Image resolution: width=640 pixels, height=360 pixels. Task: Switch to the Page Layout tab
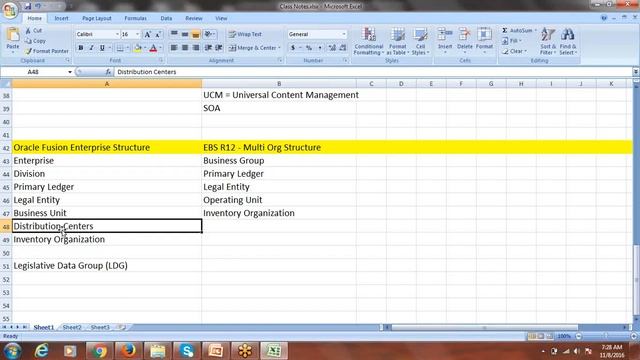coord(97,18)
